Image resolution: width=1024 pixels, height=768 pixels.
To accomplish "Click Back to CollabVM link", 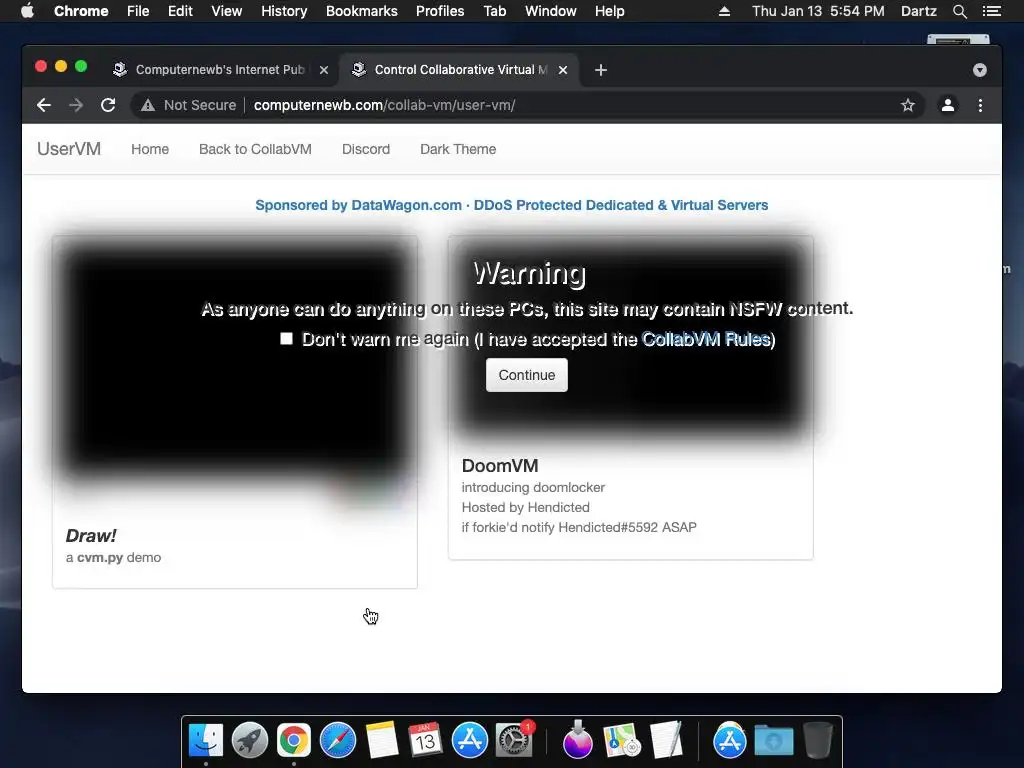I will 255,149.
